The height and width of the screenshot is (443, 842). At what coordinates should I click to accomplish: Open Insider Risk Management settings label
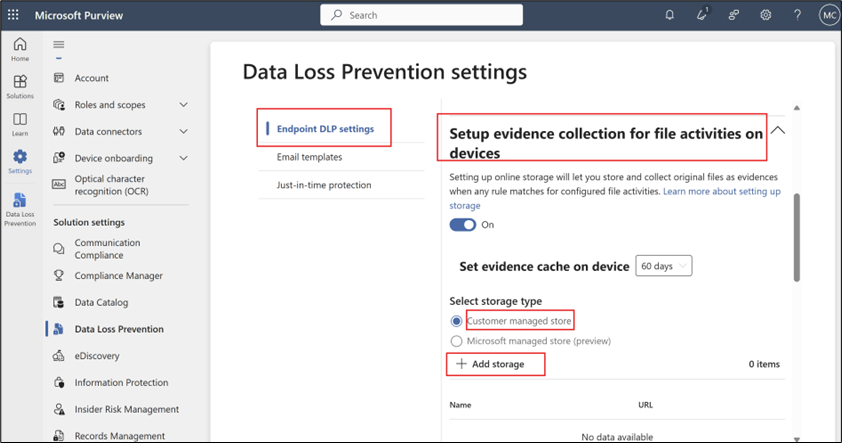127,409
